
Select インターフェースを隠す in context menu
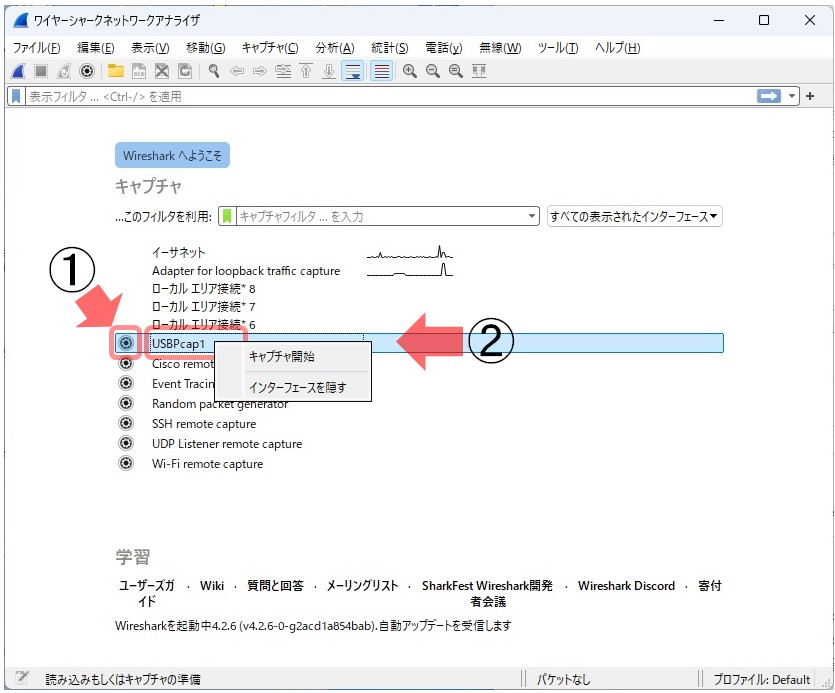(x=297, y=387)
